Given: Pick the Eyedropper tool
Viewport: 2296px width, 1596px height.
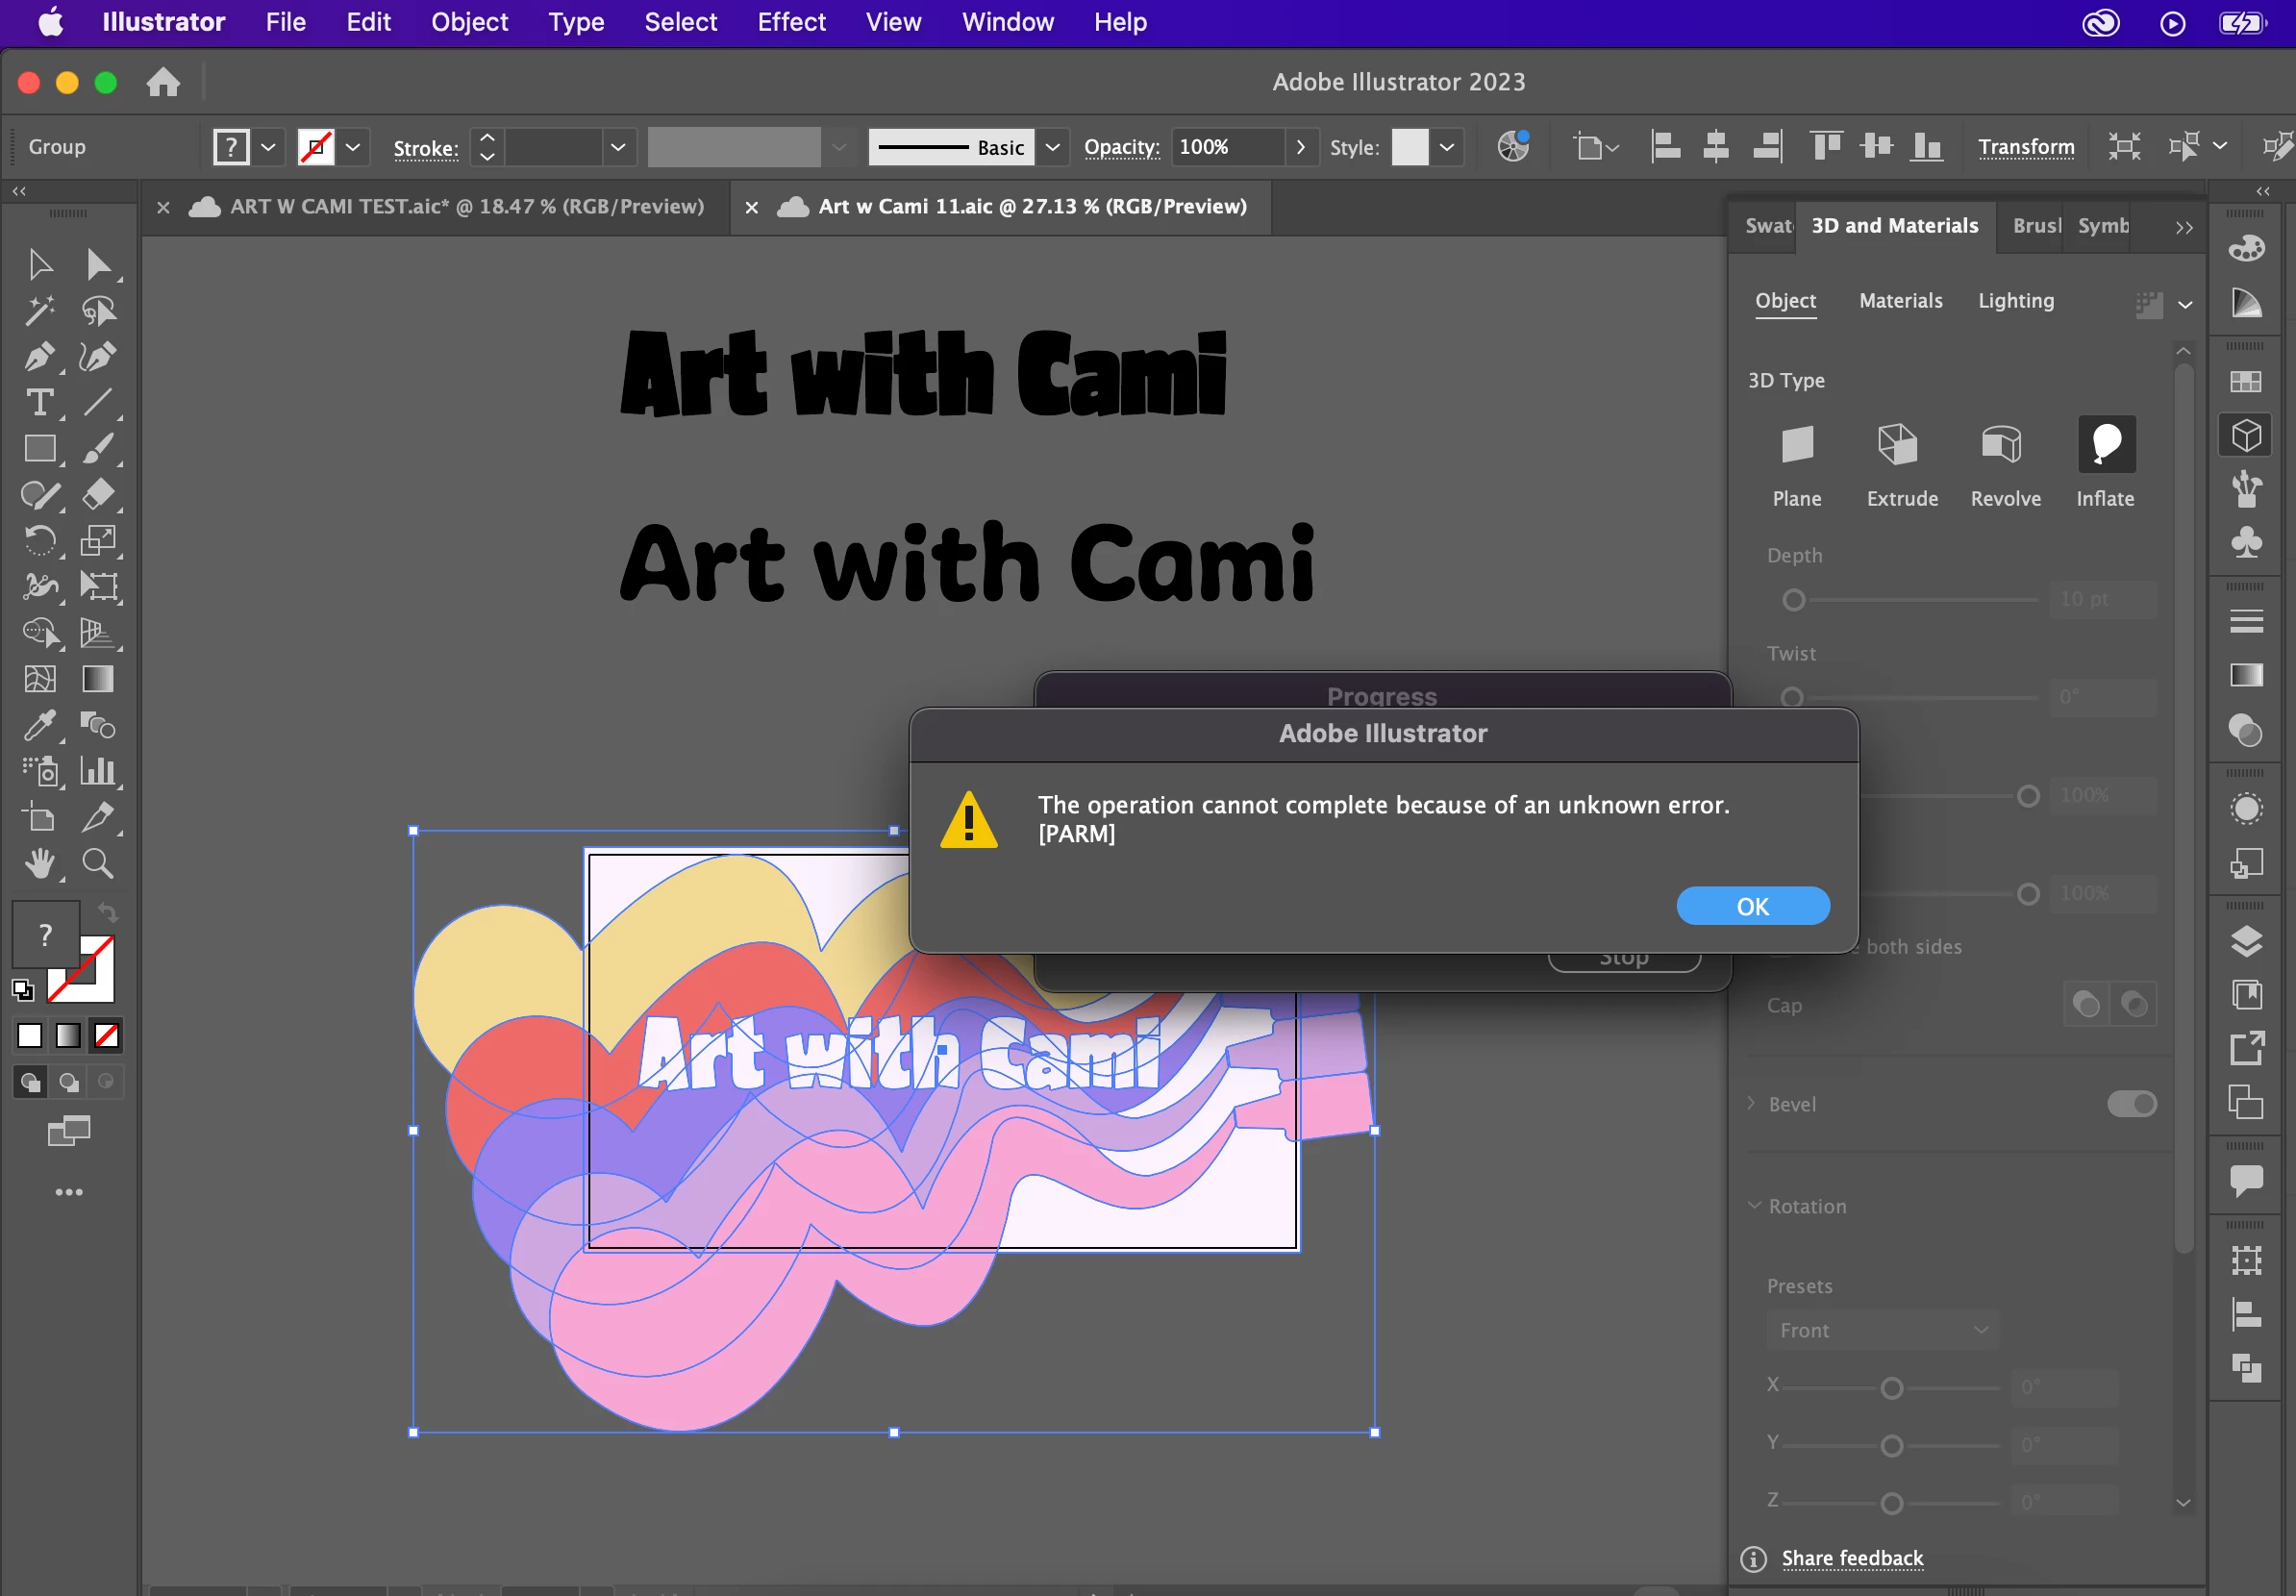Looking at the screenshot, I should click(x=39, y=725).
